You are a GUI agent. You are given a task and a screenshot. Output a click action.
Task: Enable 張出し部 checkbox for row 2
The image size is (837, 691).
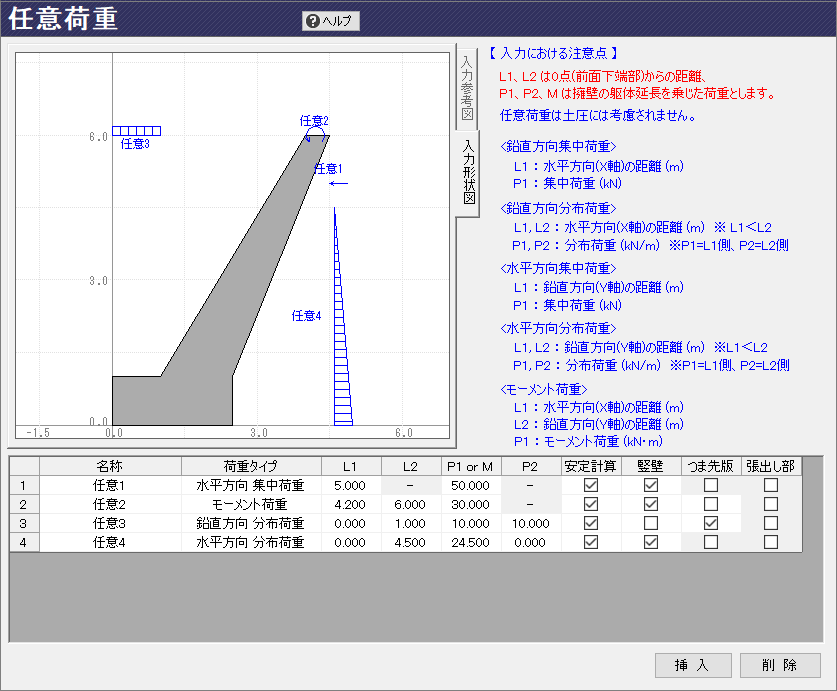pos(771,504)
